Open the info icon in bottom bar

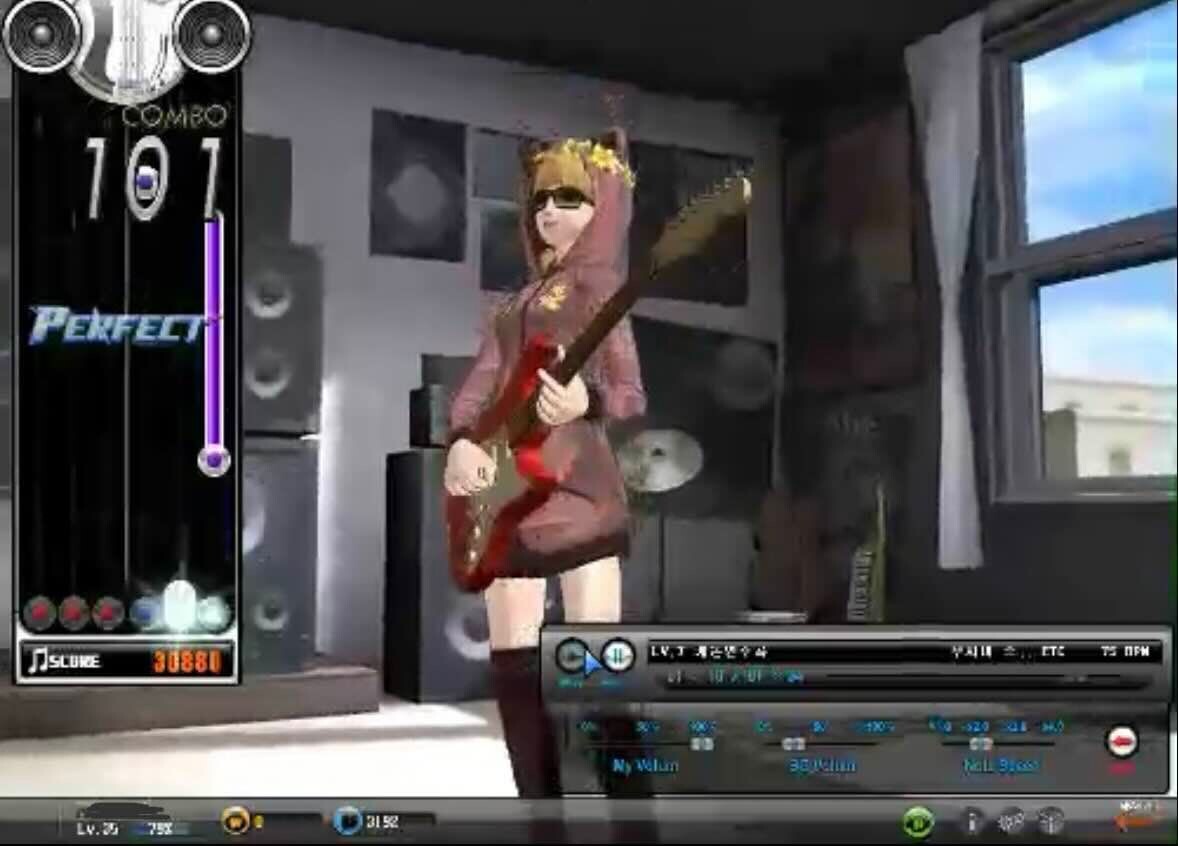(971, 821)
